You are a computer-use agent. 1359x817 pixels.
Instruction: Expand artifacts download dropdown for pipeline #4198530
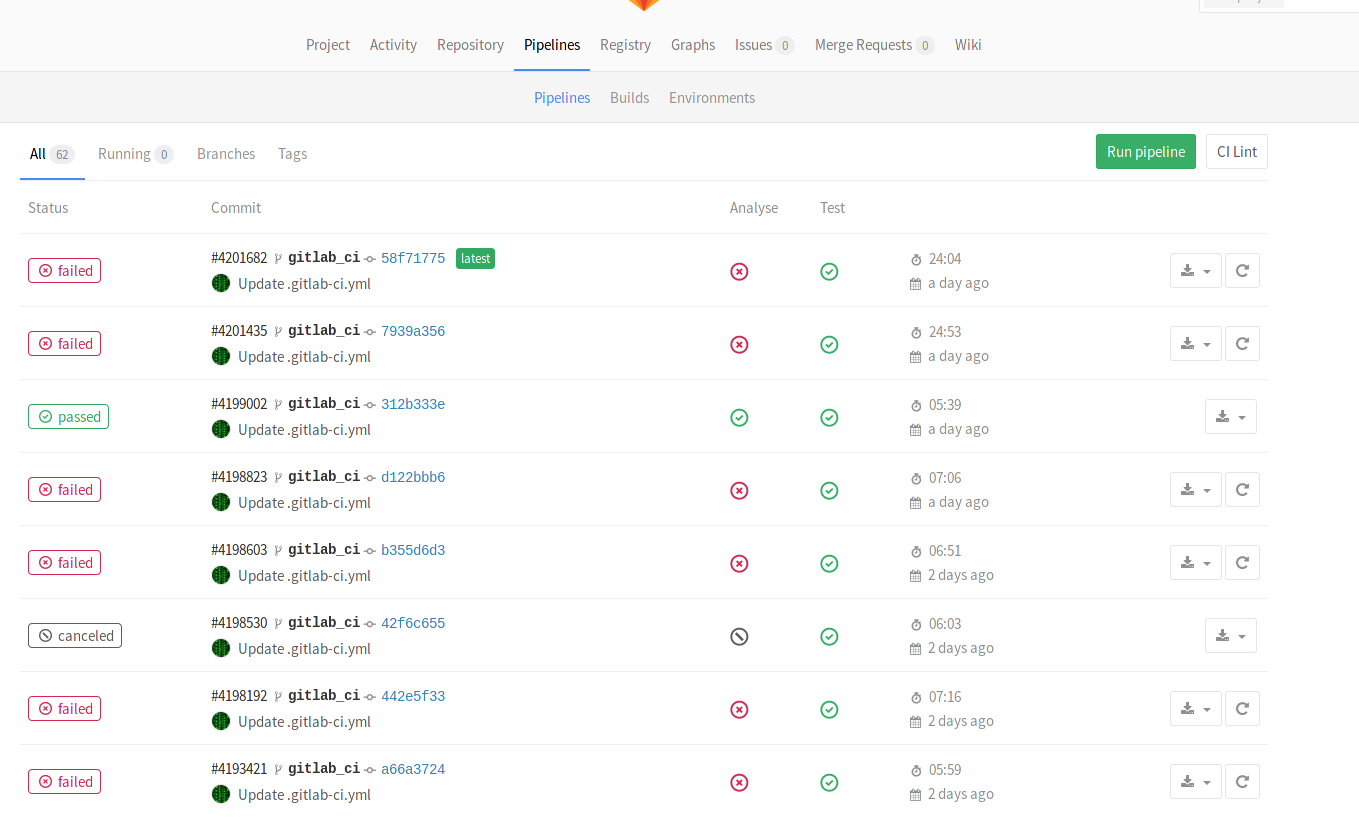coord(1231,635)
